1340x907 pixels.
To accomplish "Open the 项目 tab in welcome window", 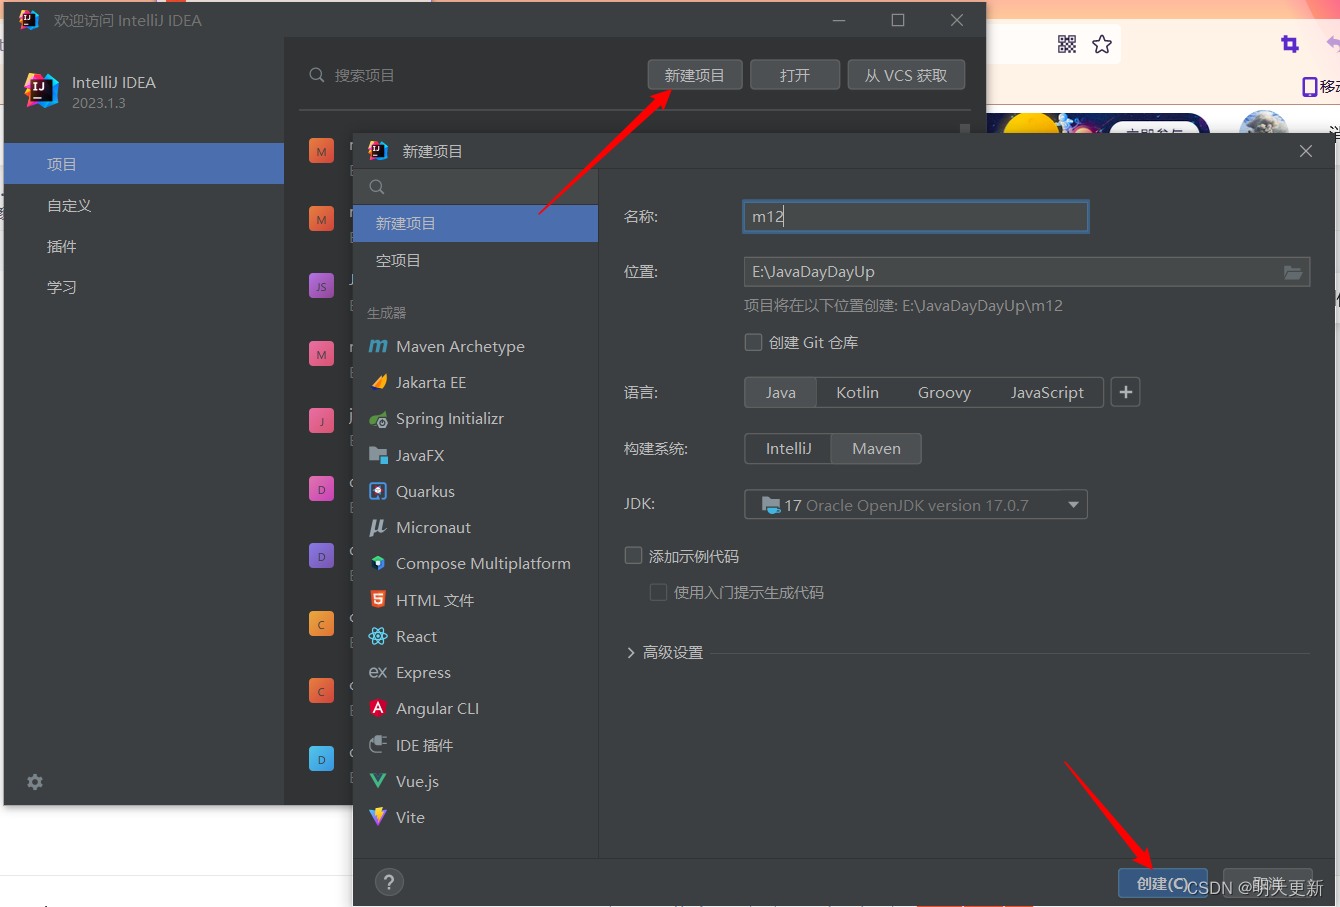I will click(x=144, y=164).
